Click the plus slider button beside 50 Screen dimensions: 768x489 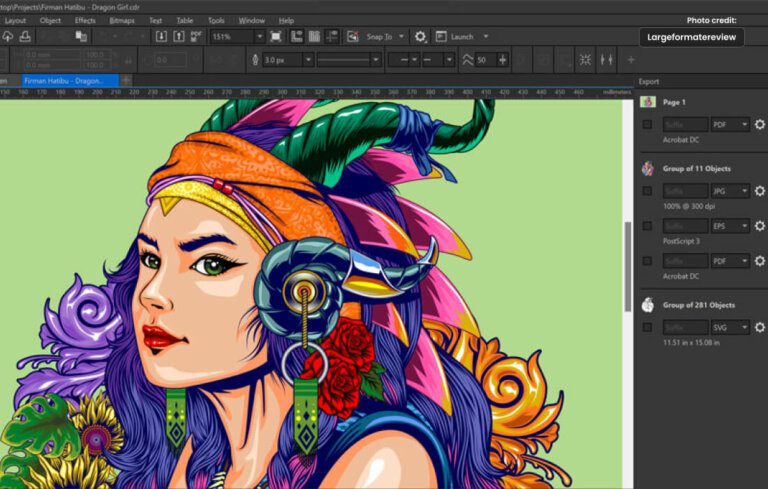pyautogui.click(x=503, y=60)
